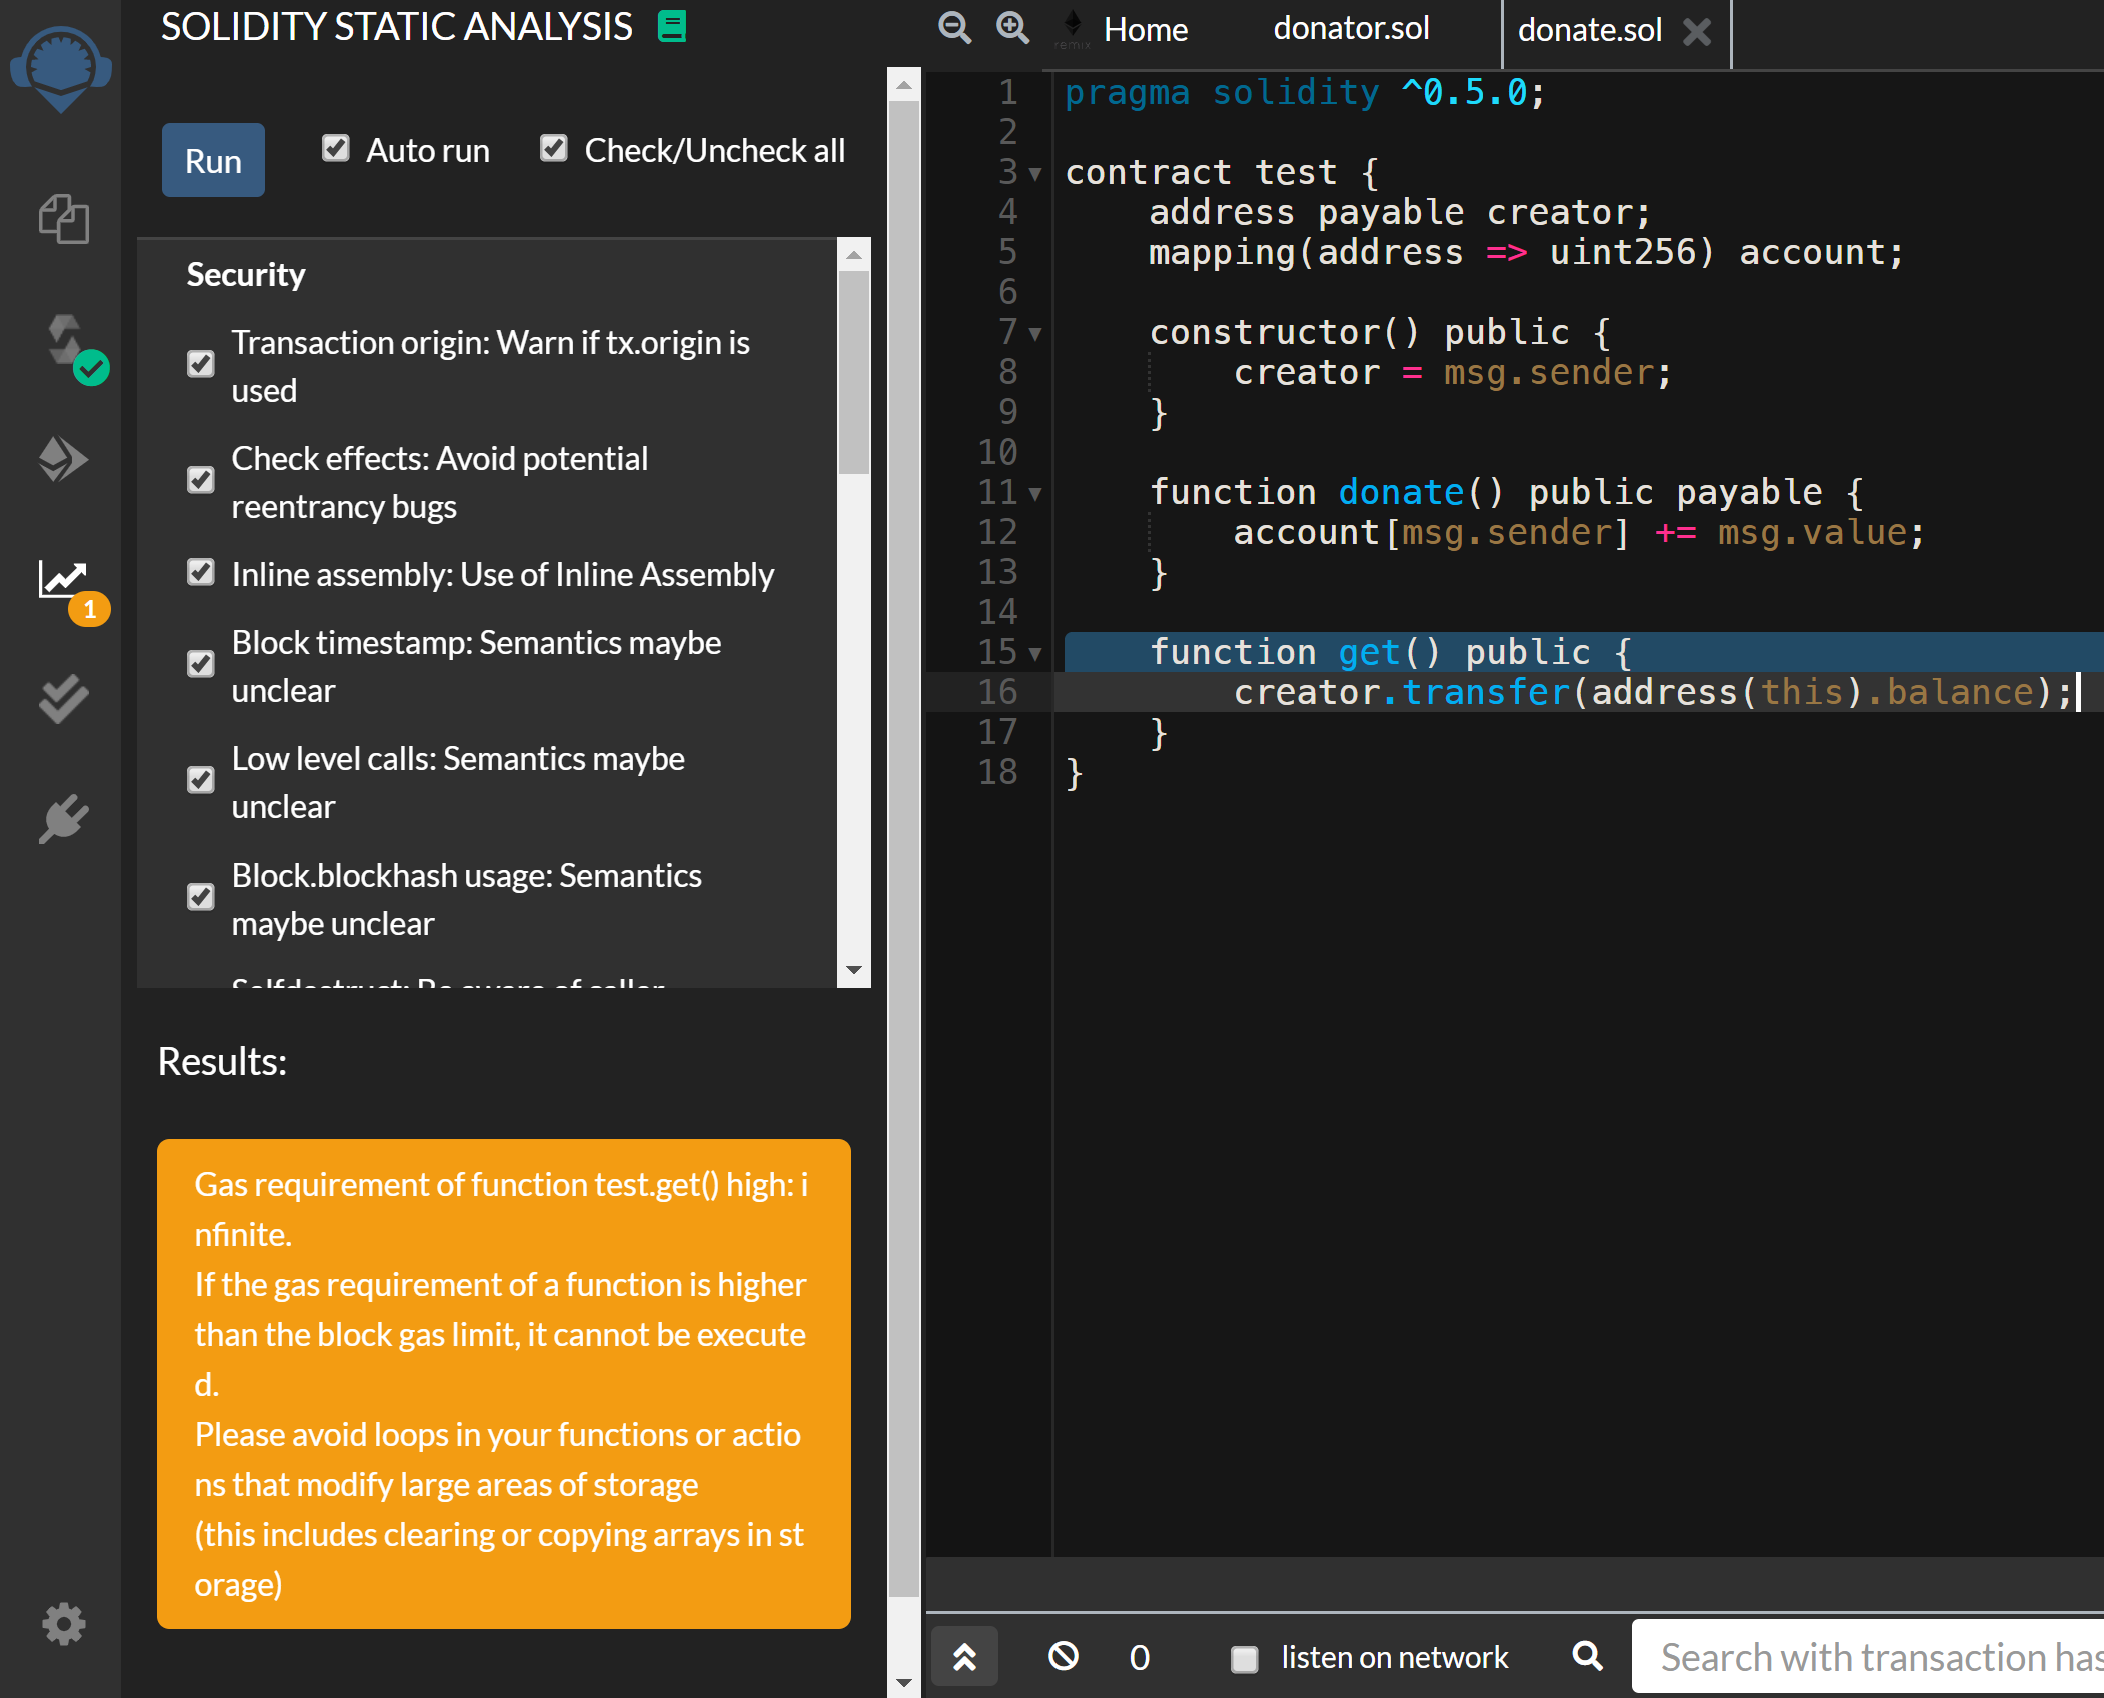Uncheck Low level calls option
This screenshot has width=2104, height=1698.
(201, 780)
